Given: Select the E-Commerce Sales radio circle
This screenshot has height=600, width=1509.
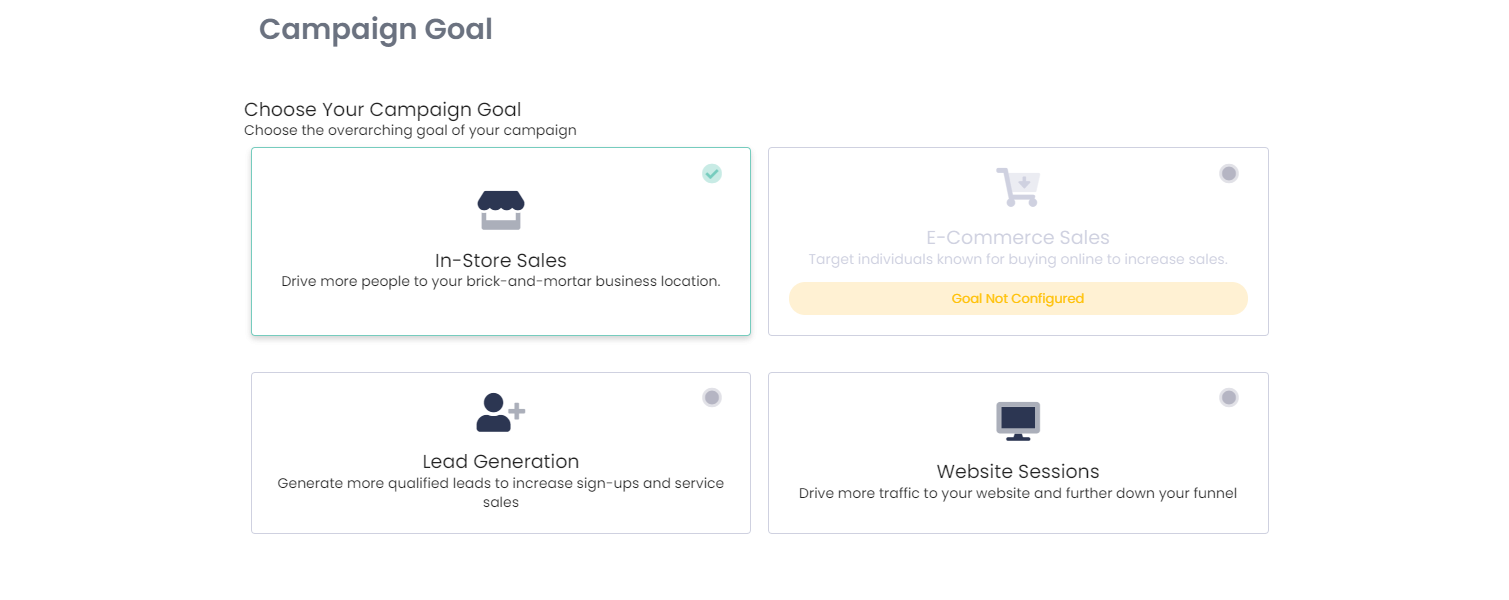Looking at the screenshot, I should point(1229,173).
